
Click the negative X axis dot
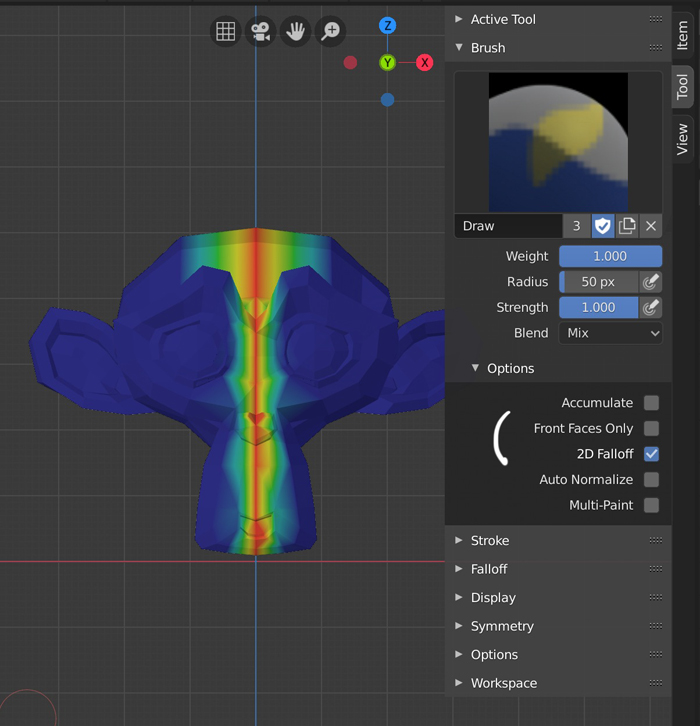pos(350,63)
